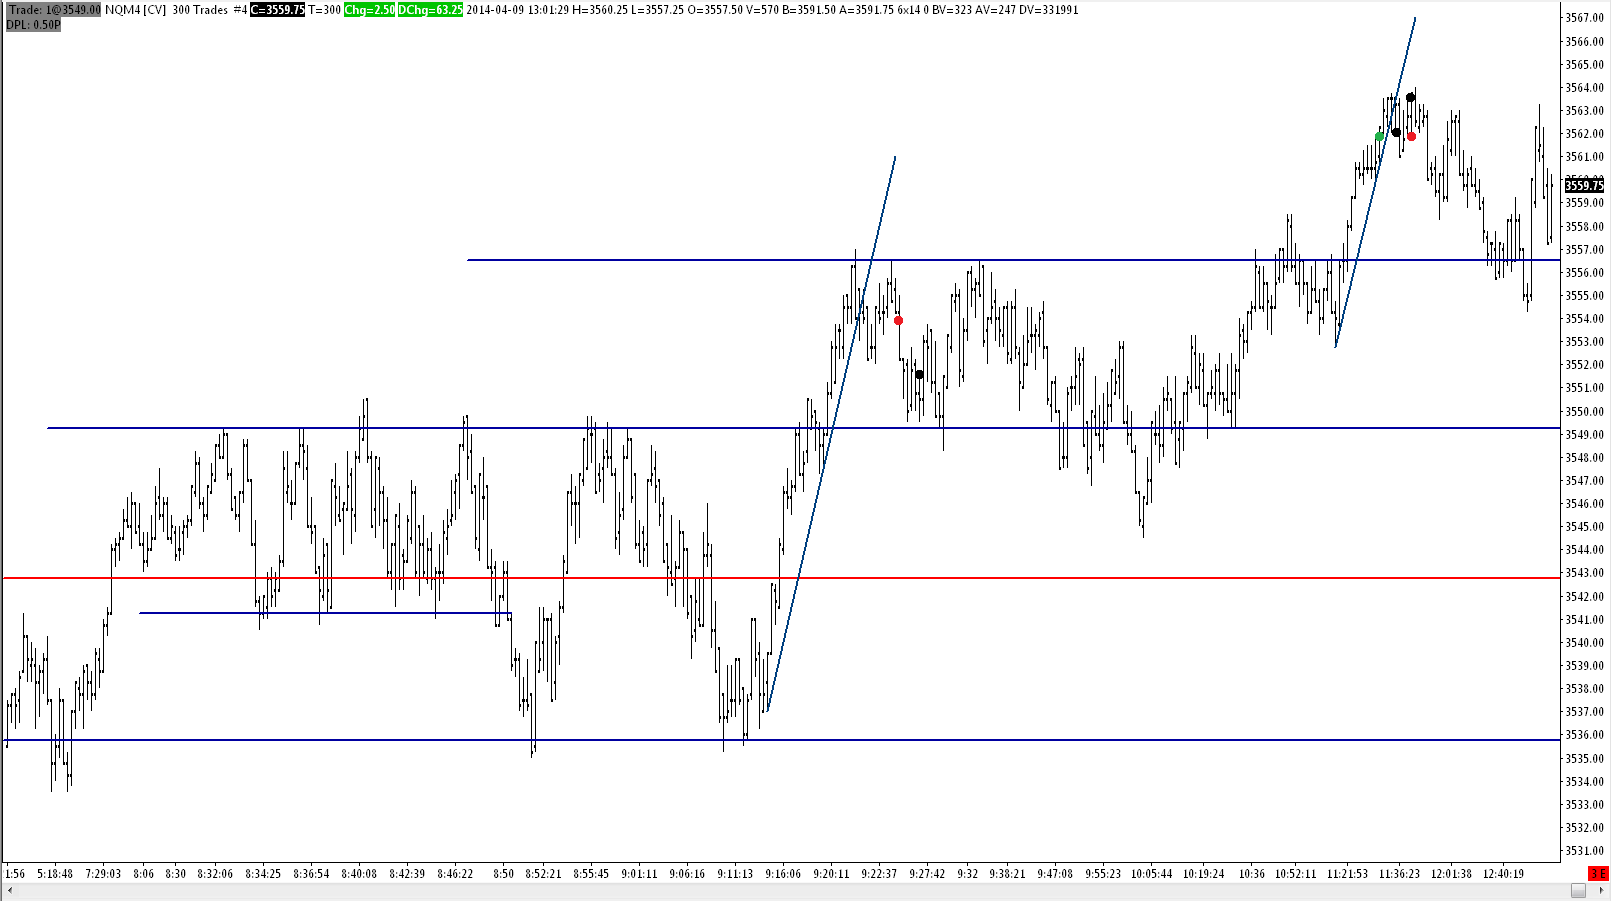
Task: Click the 5:18:48 label on the time axis
Action: coord(55,874)
